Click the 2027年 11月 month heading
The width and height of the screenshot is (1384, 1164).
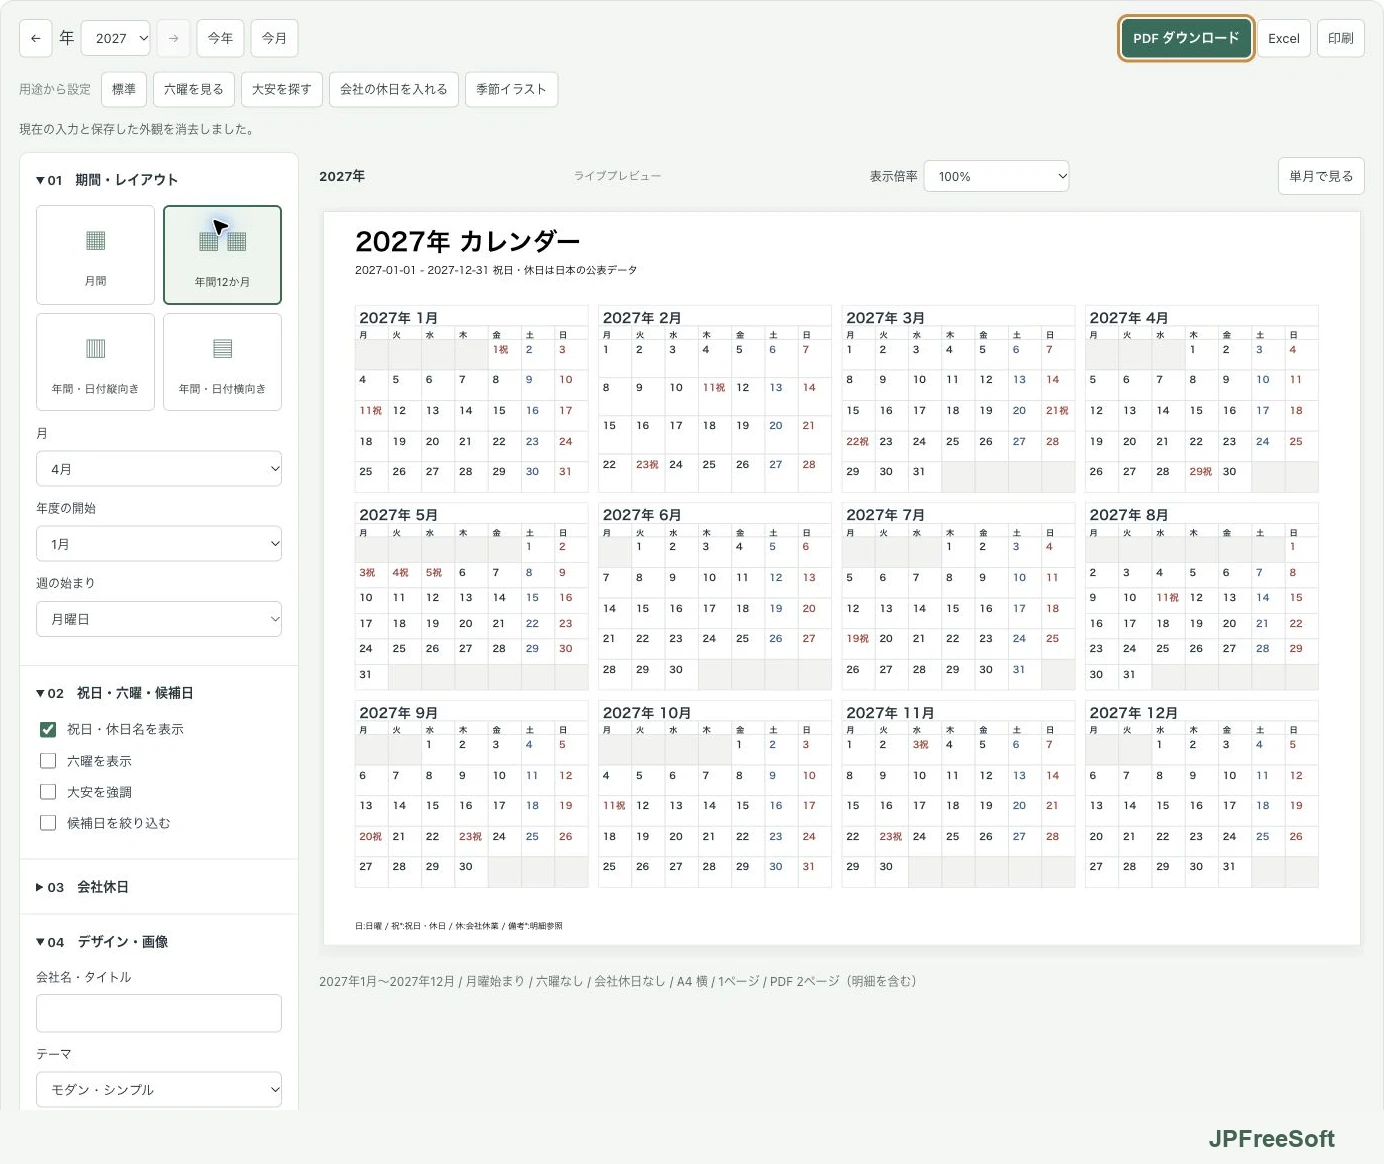coord(890,713)
